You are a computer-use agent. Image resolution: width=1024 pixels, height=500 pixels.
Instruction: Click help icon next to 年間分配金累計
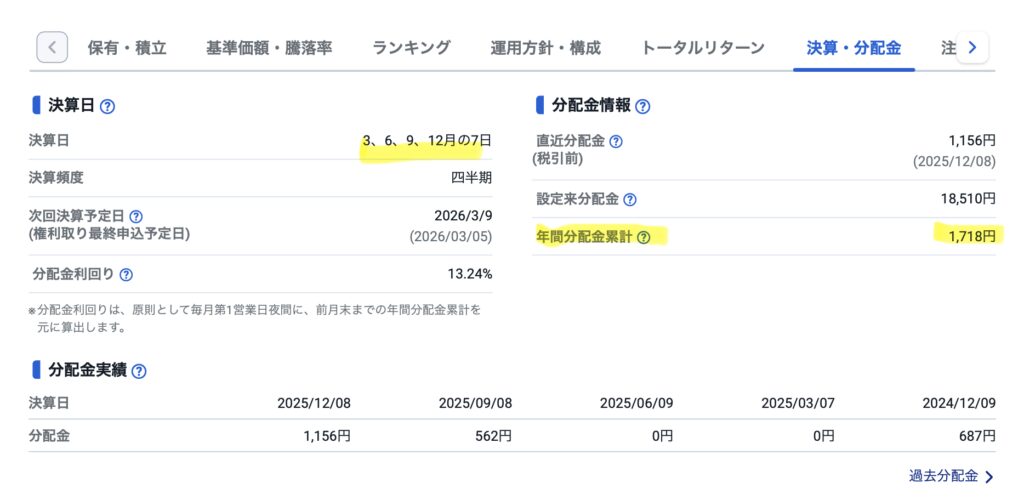click(x=644, y=237)
